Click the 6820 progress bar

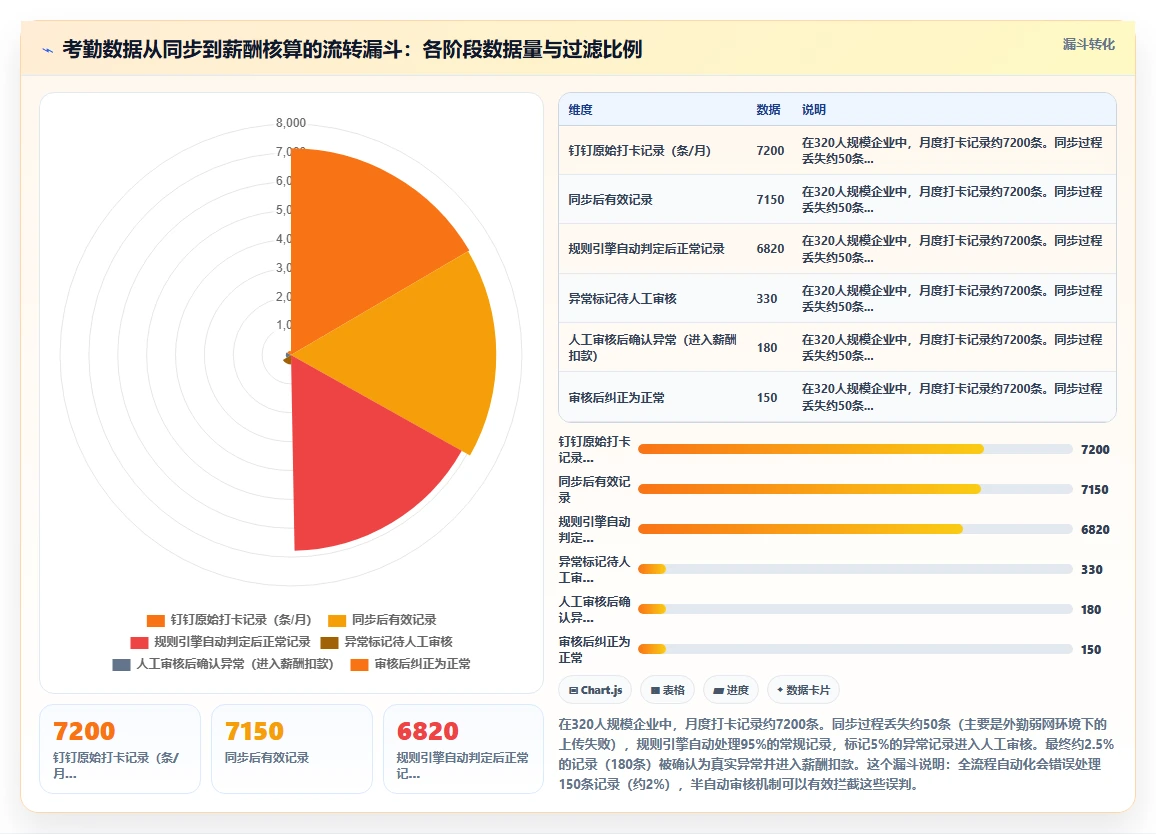(855, 529)
